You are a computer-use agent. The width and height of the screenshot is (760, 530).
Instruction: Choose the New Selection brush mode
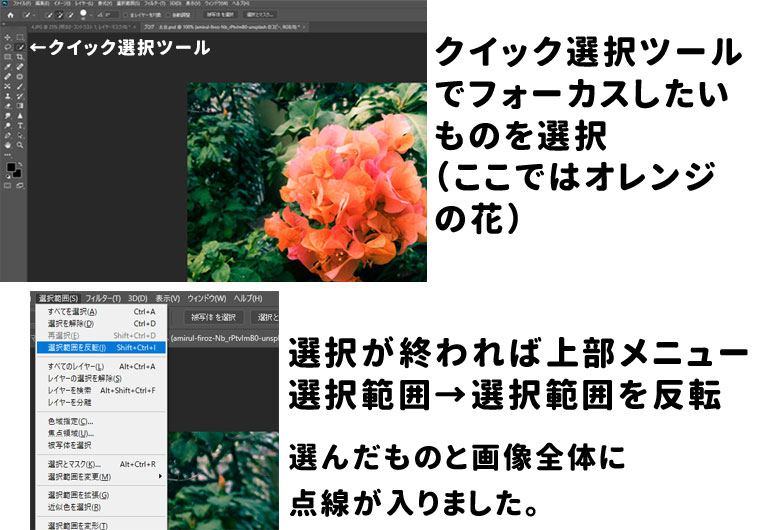pos(48,15)
